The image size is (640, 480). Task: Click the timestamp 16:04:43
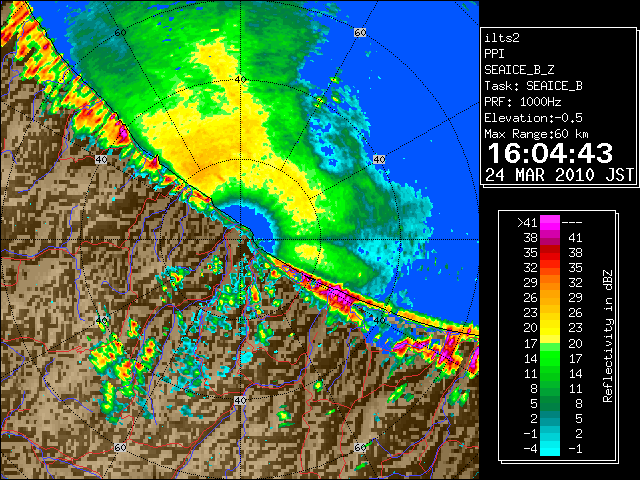click(x=550, y=153)
